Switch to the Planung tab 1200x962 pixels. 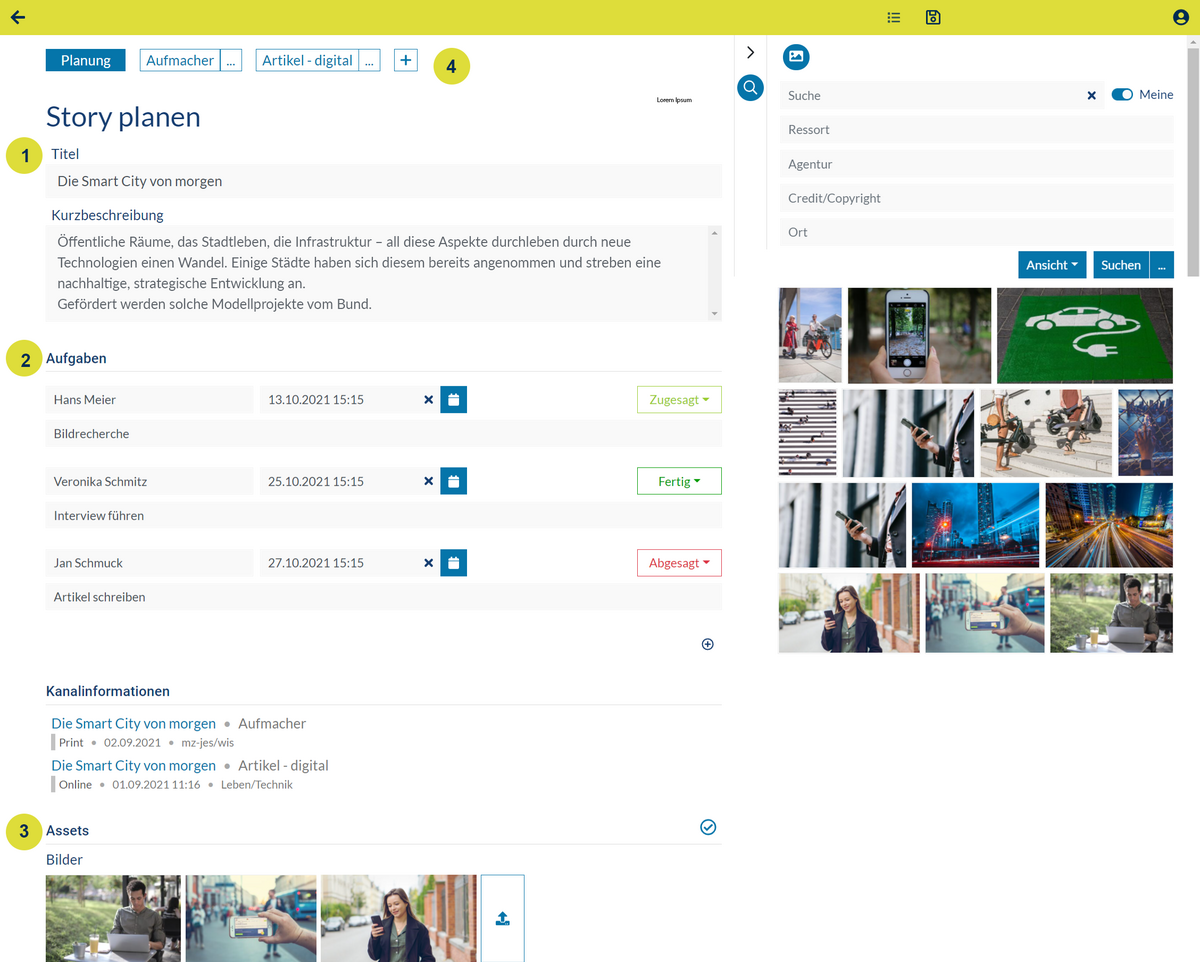pyautogui.click(x=86, y=60)
